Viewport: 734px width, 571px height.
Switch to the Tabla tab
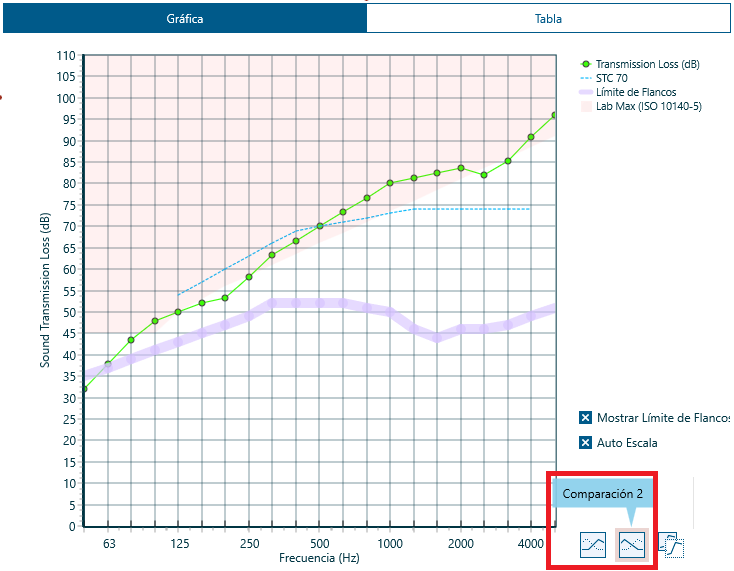[x=548, y=19]
